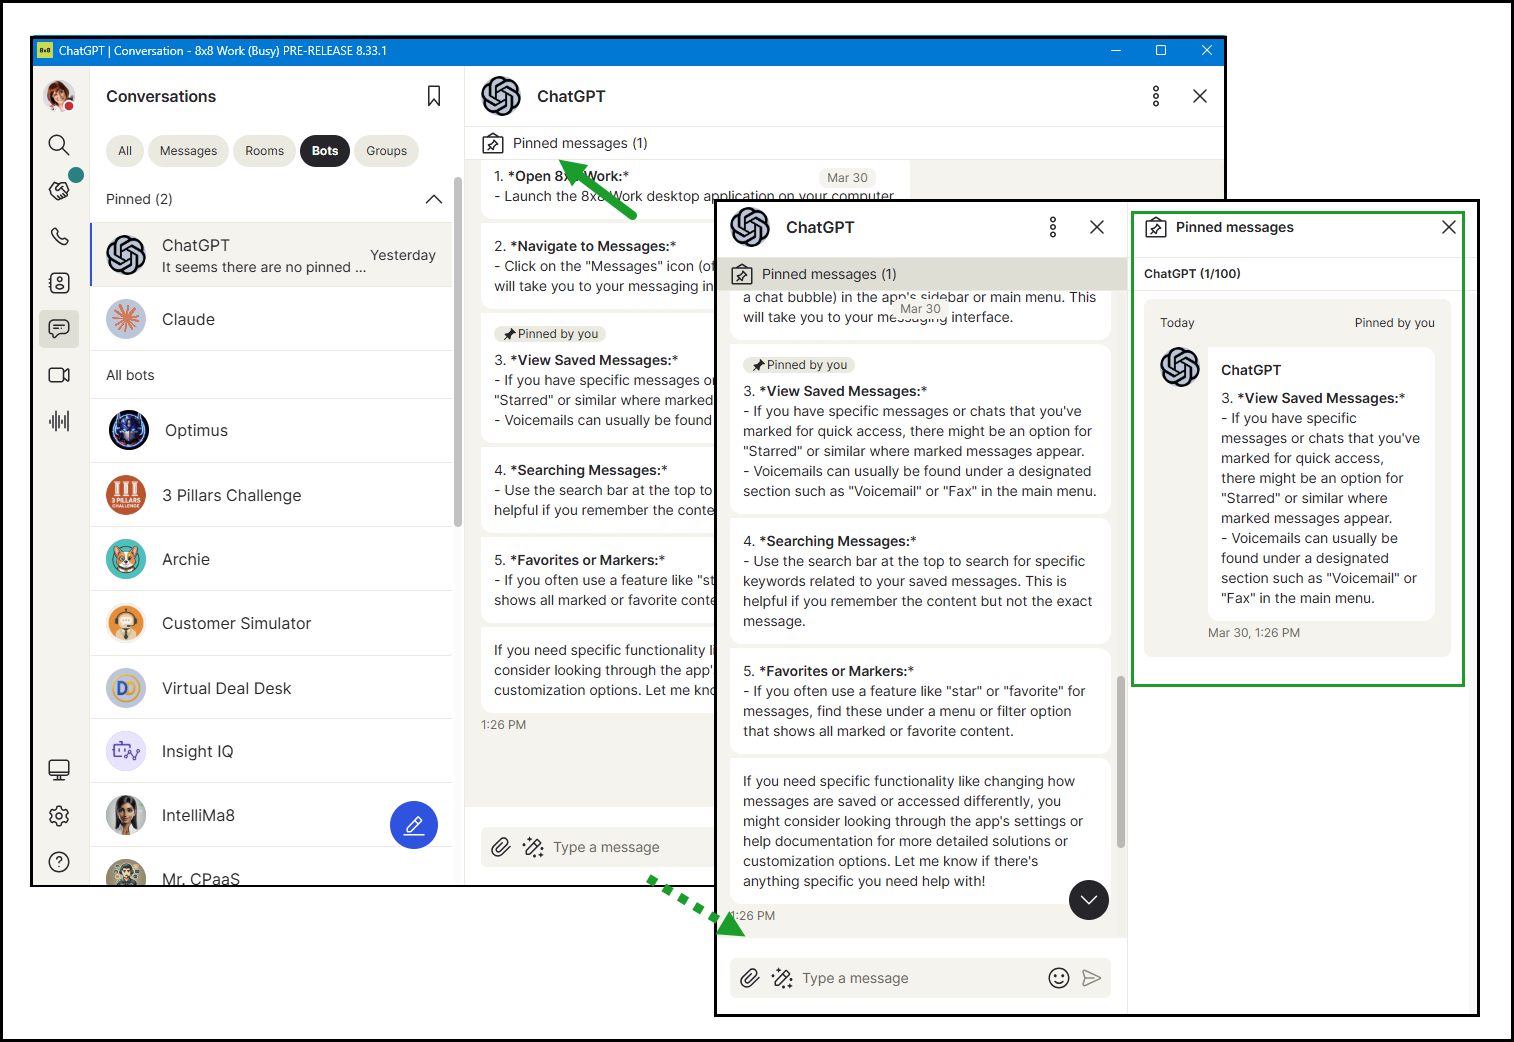Open search from the left navigation bar
This screenshot has width=1514, height=1042.
click(59, 145)
